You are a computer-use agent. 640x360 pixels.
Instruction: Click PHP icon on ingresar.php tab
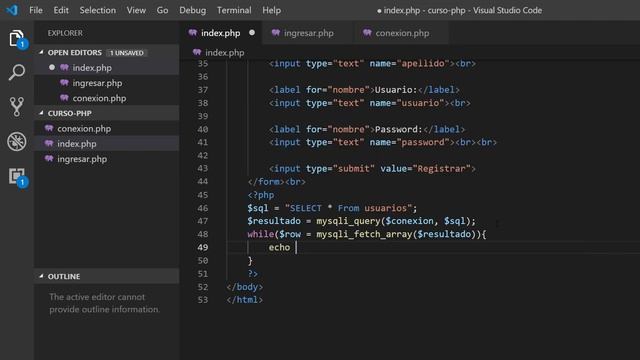point(276,33)
